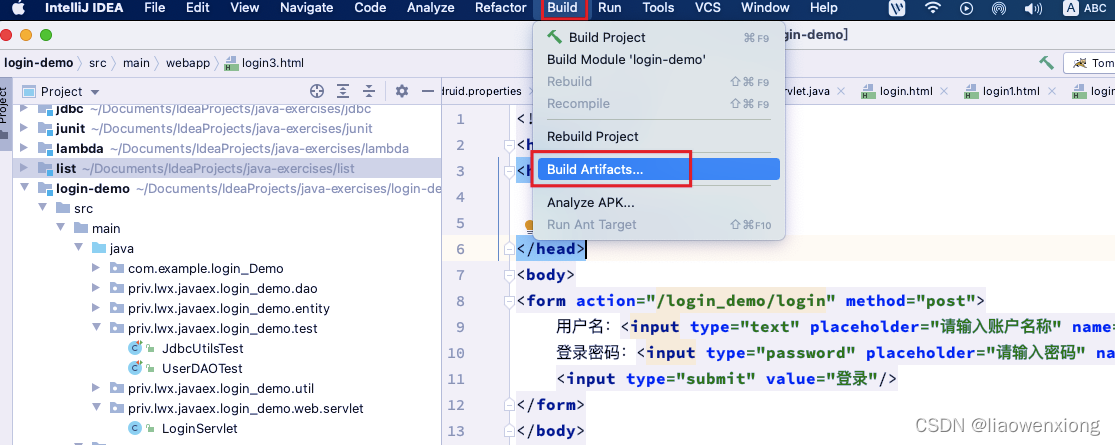Expand the lambda module node arrow
The image size is (1115, 445).
click(23, 149)
